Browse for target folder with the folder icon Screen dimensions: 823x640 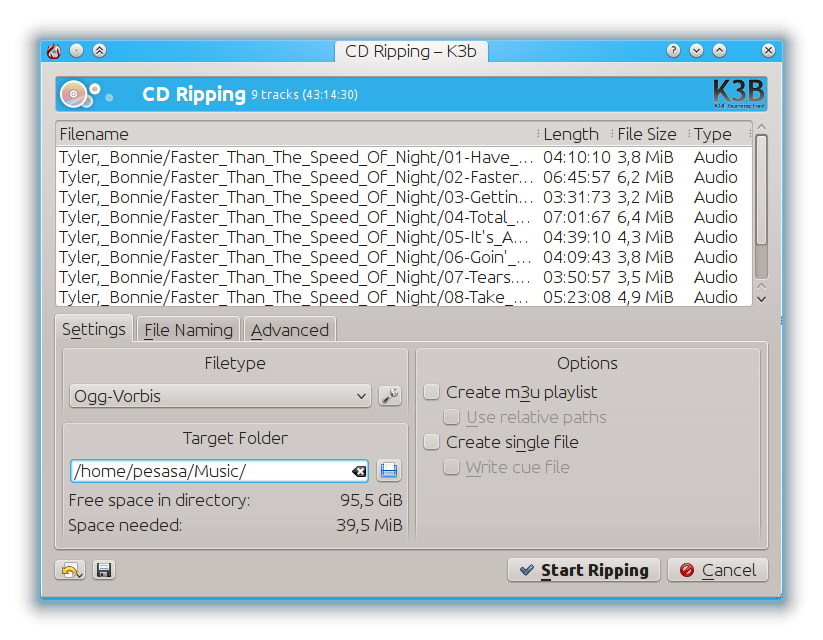389,470
